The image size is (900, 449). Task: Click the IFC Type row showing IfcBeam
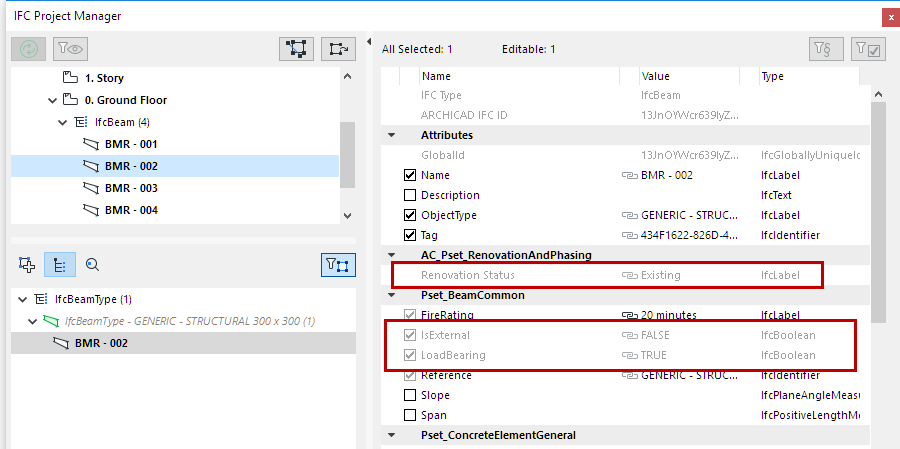(x=626, y=95)
